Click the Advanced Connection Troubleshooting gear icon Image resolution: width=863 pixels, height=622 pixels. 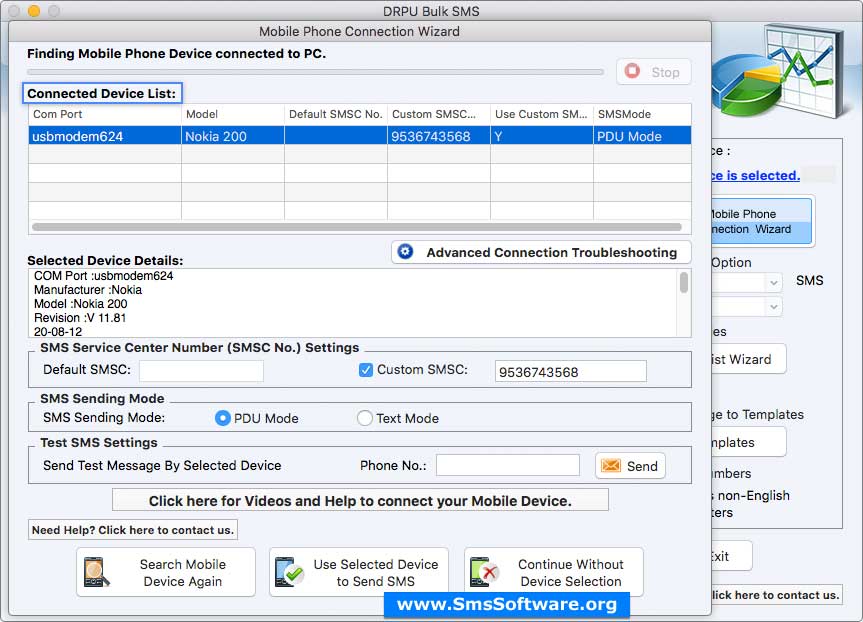coord(406,252)
